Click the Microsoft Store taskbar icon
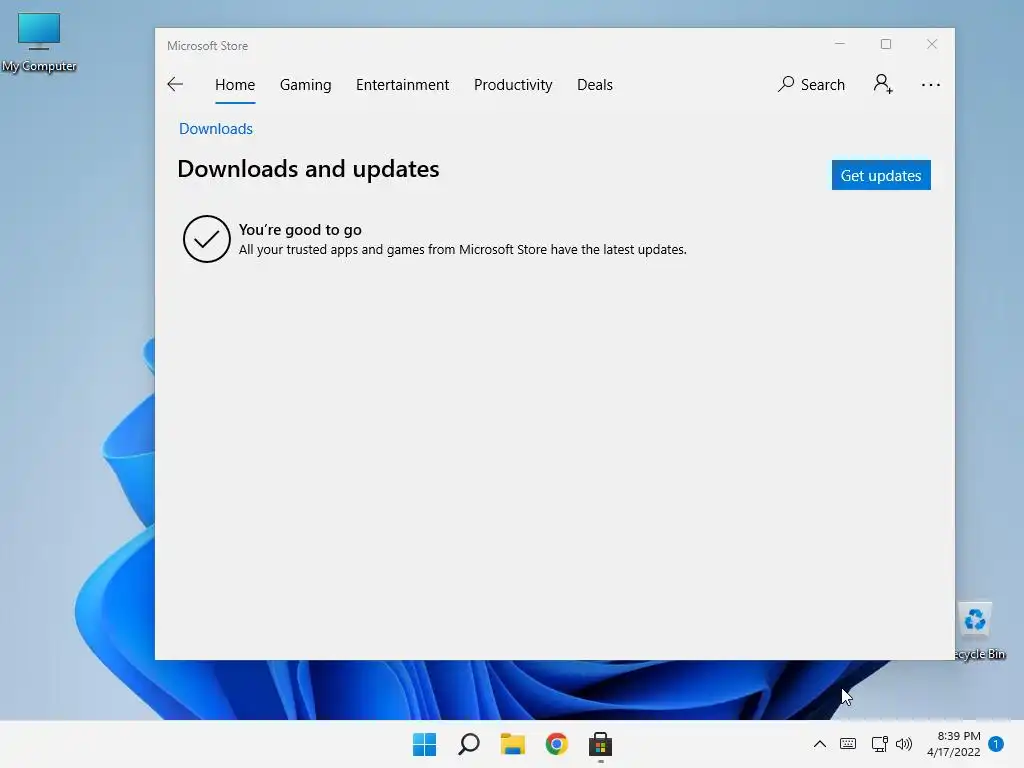1024x768 pixels. [x=600, y=744]
